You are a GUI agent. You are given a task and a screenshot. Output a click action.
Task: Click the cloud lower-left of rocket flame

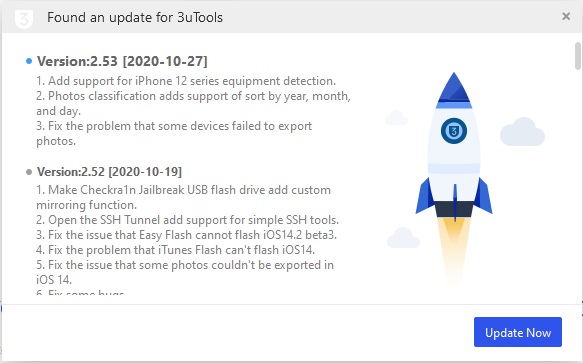[x=403, y=238]
